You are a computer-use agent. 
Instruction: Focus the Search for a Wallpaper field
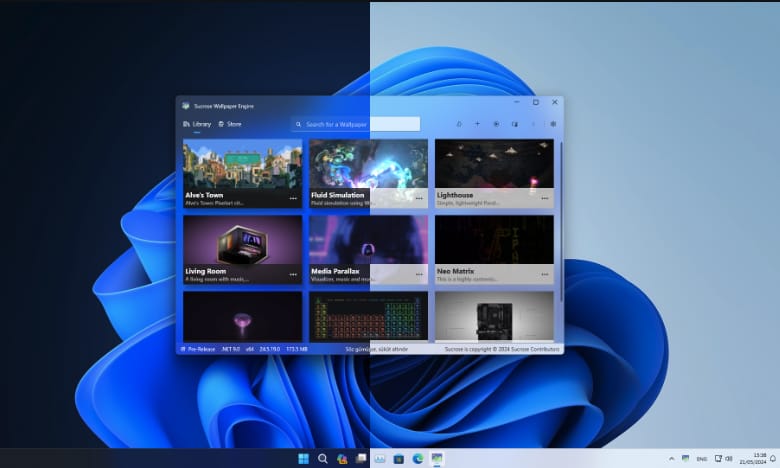355,124
